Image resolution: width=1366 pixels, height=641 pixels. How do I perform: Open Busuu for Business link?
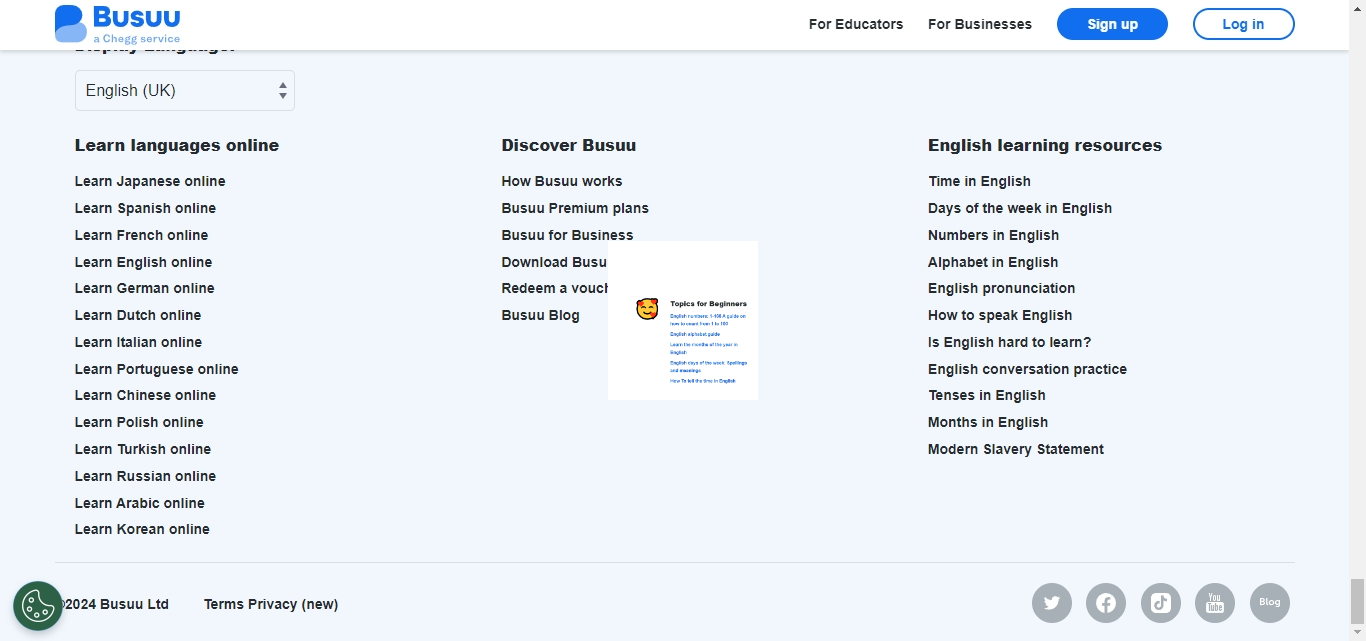coord(567,235)
